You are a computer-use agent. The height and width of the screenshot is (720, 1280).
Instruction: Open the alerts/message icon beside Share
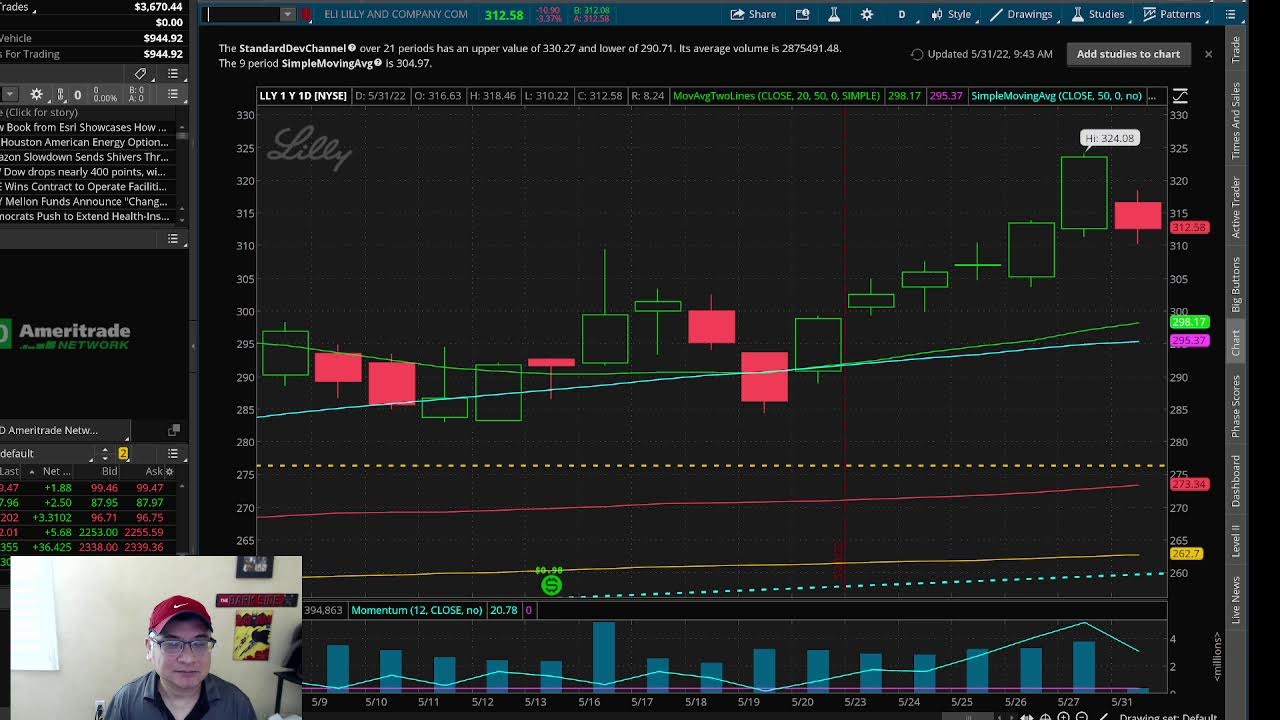[802, 14]
